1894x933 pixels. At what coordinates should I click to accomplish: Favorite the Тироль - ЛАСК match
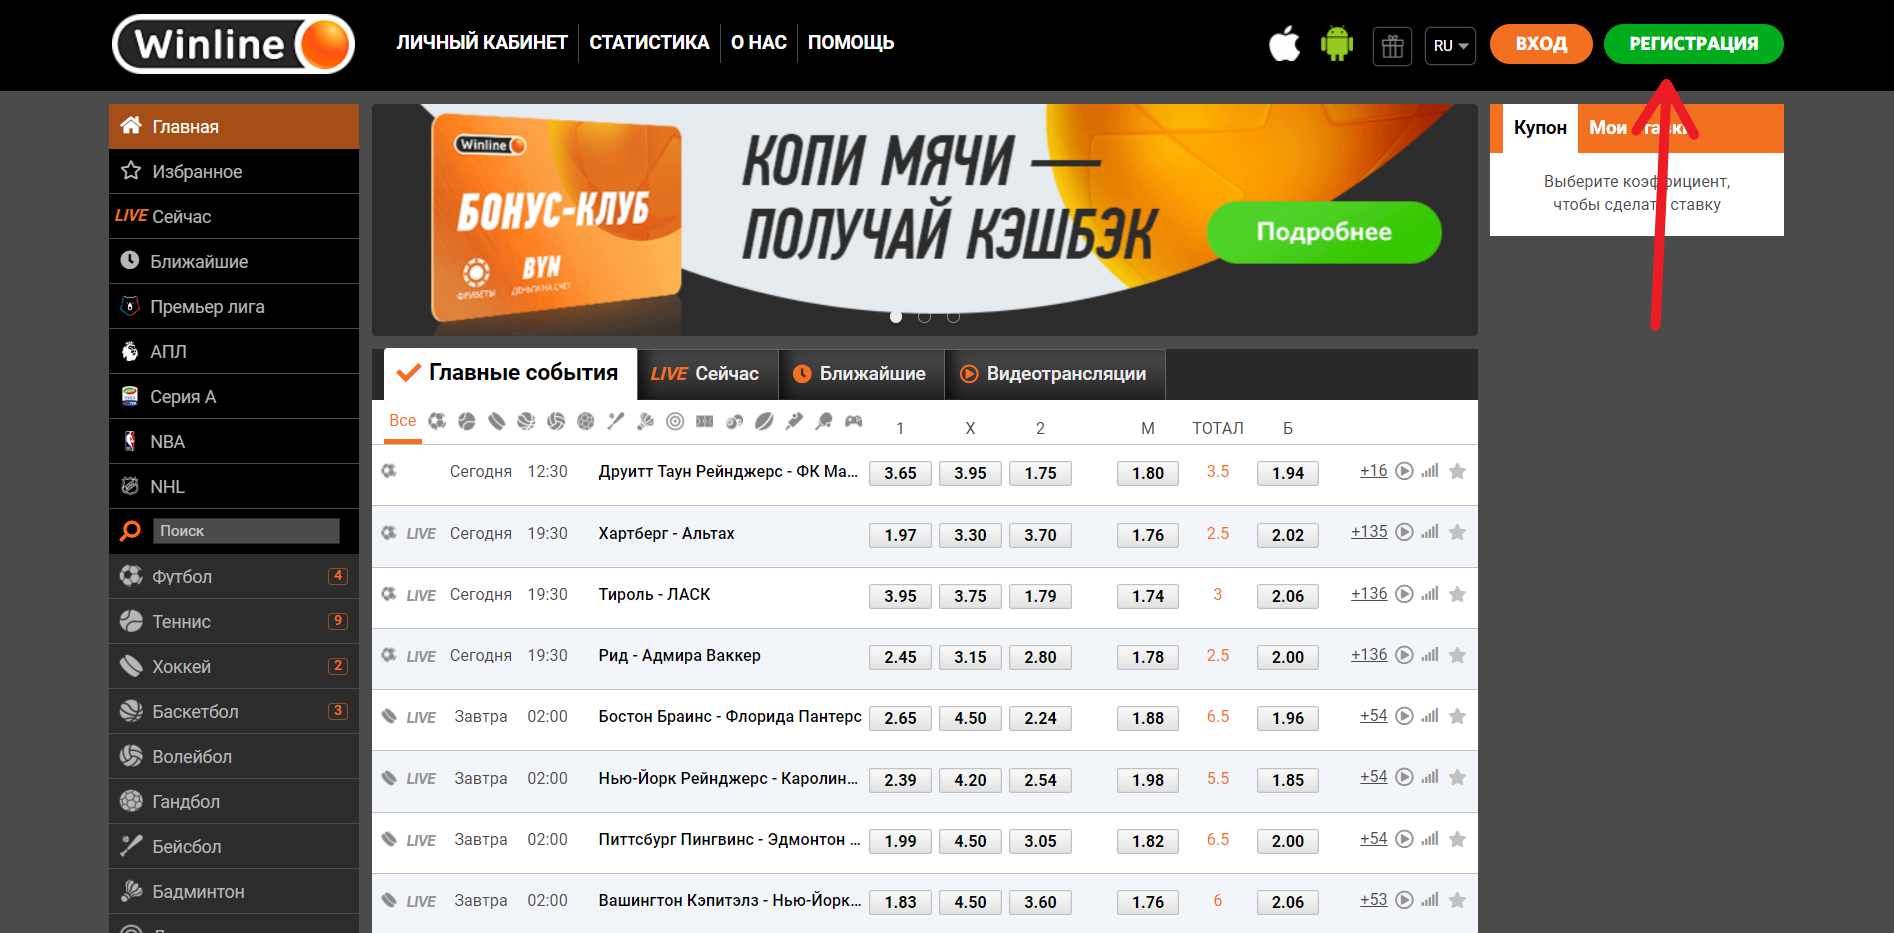[x=1457, y=594]
